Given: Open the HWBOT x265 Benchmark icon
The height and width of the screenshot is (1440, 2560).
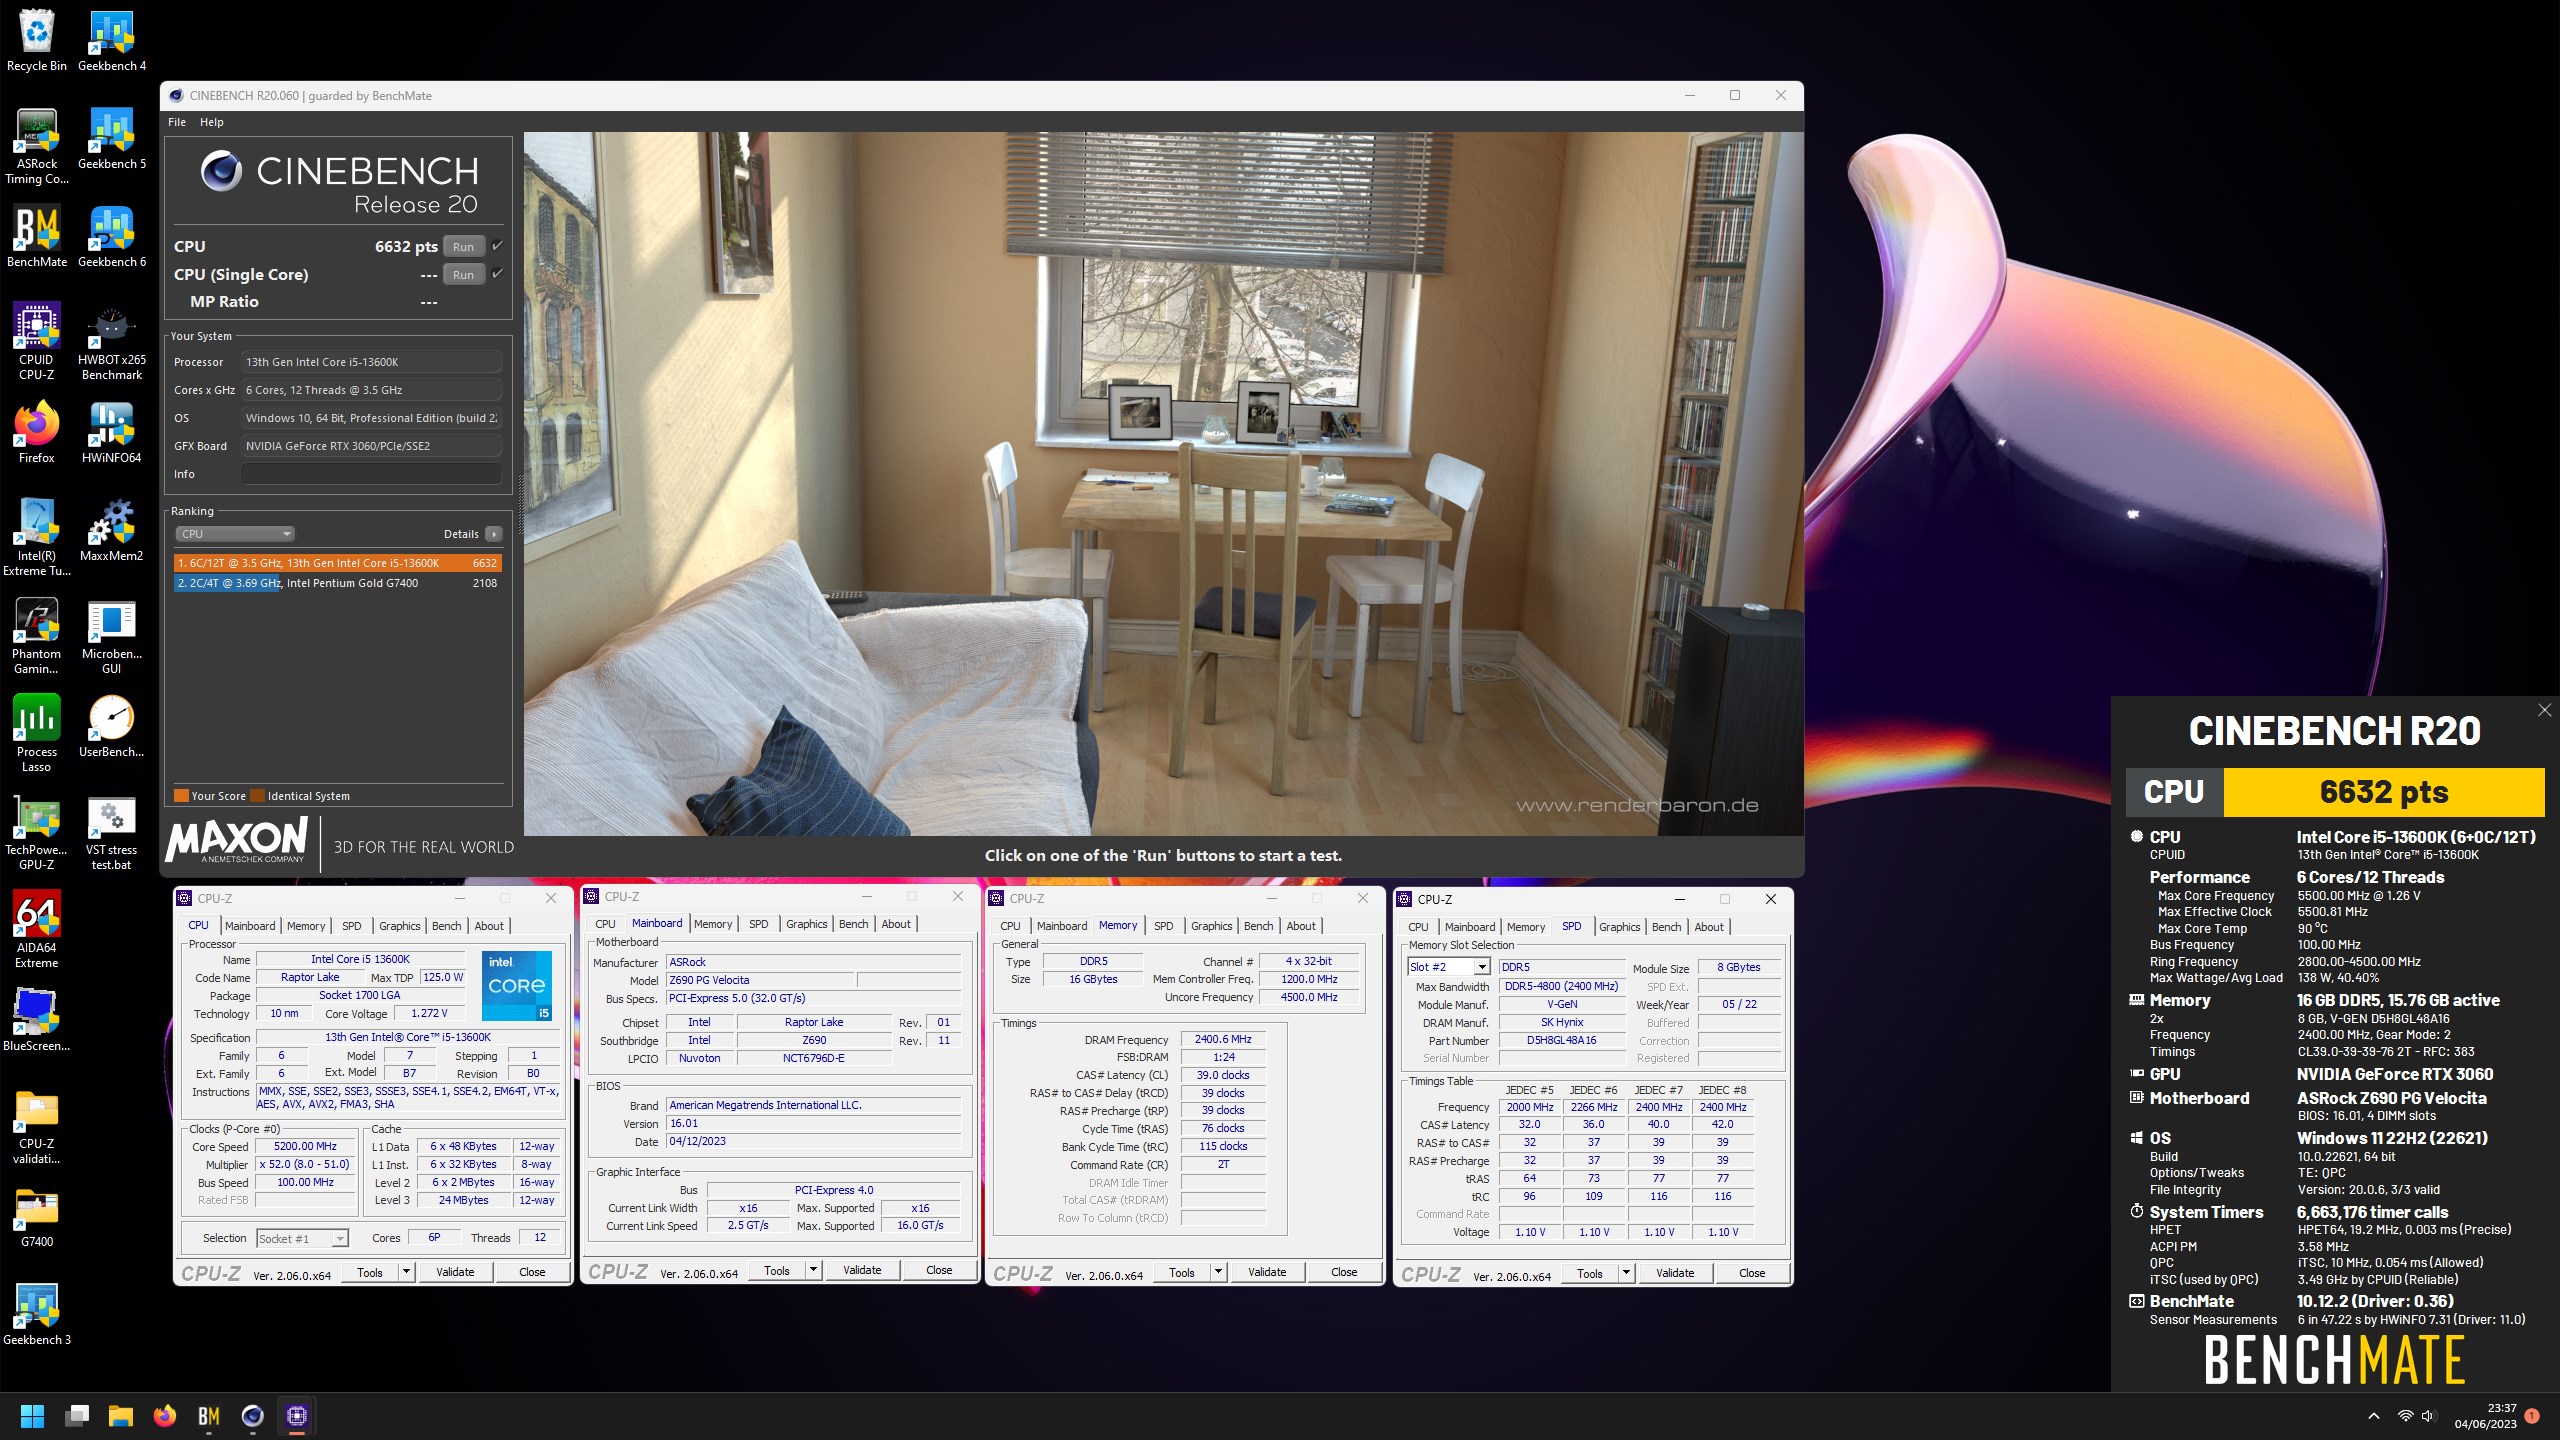Looking at the screenshot, I should 112,342.
